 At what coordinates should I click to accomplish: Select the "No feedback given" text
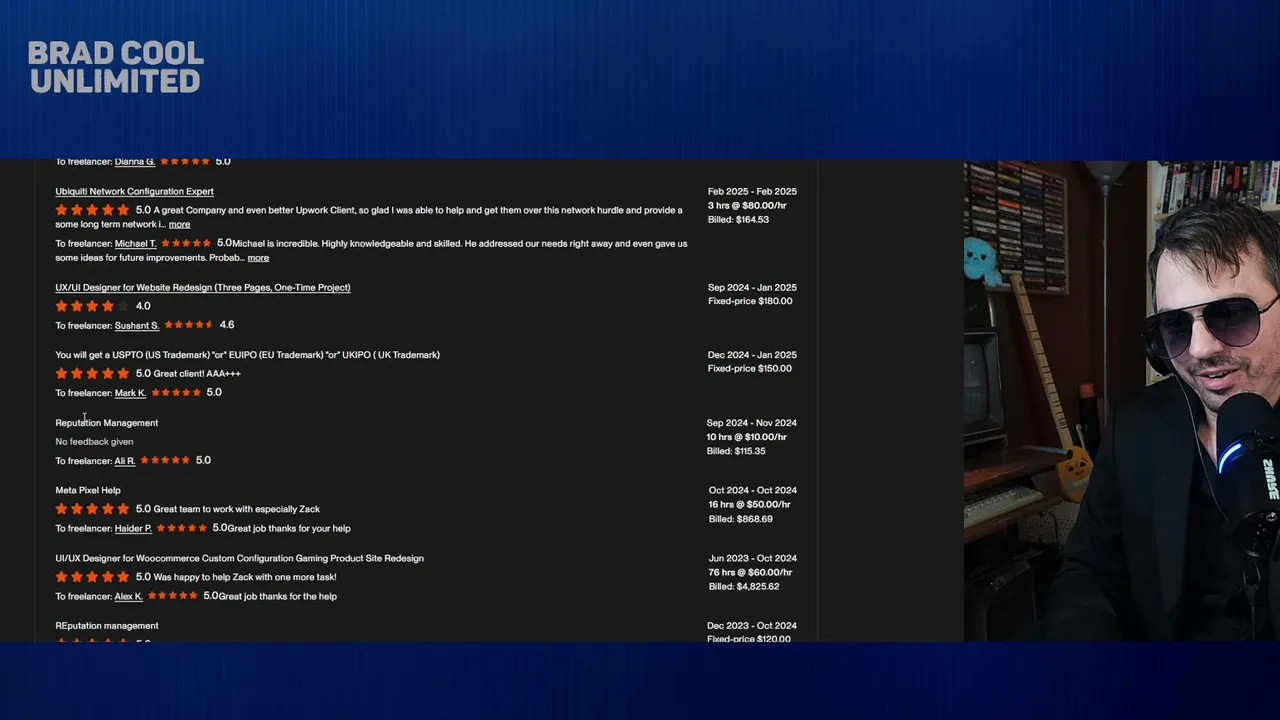pyautogui.click(x=94, y=442)
